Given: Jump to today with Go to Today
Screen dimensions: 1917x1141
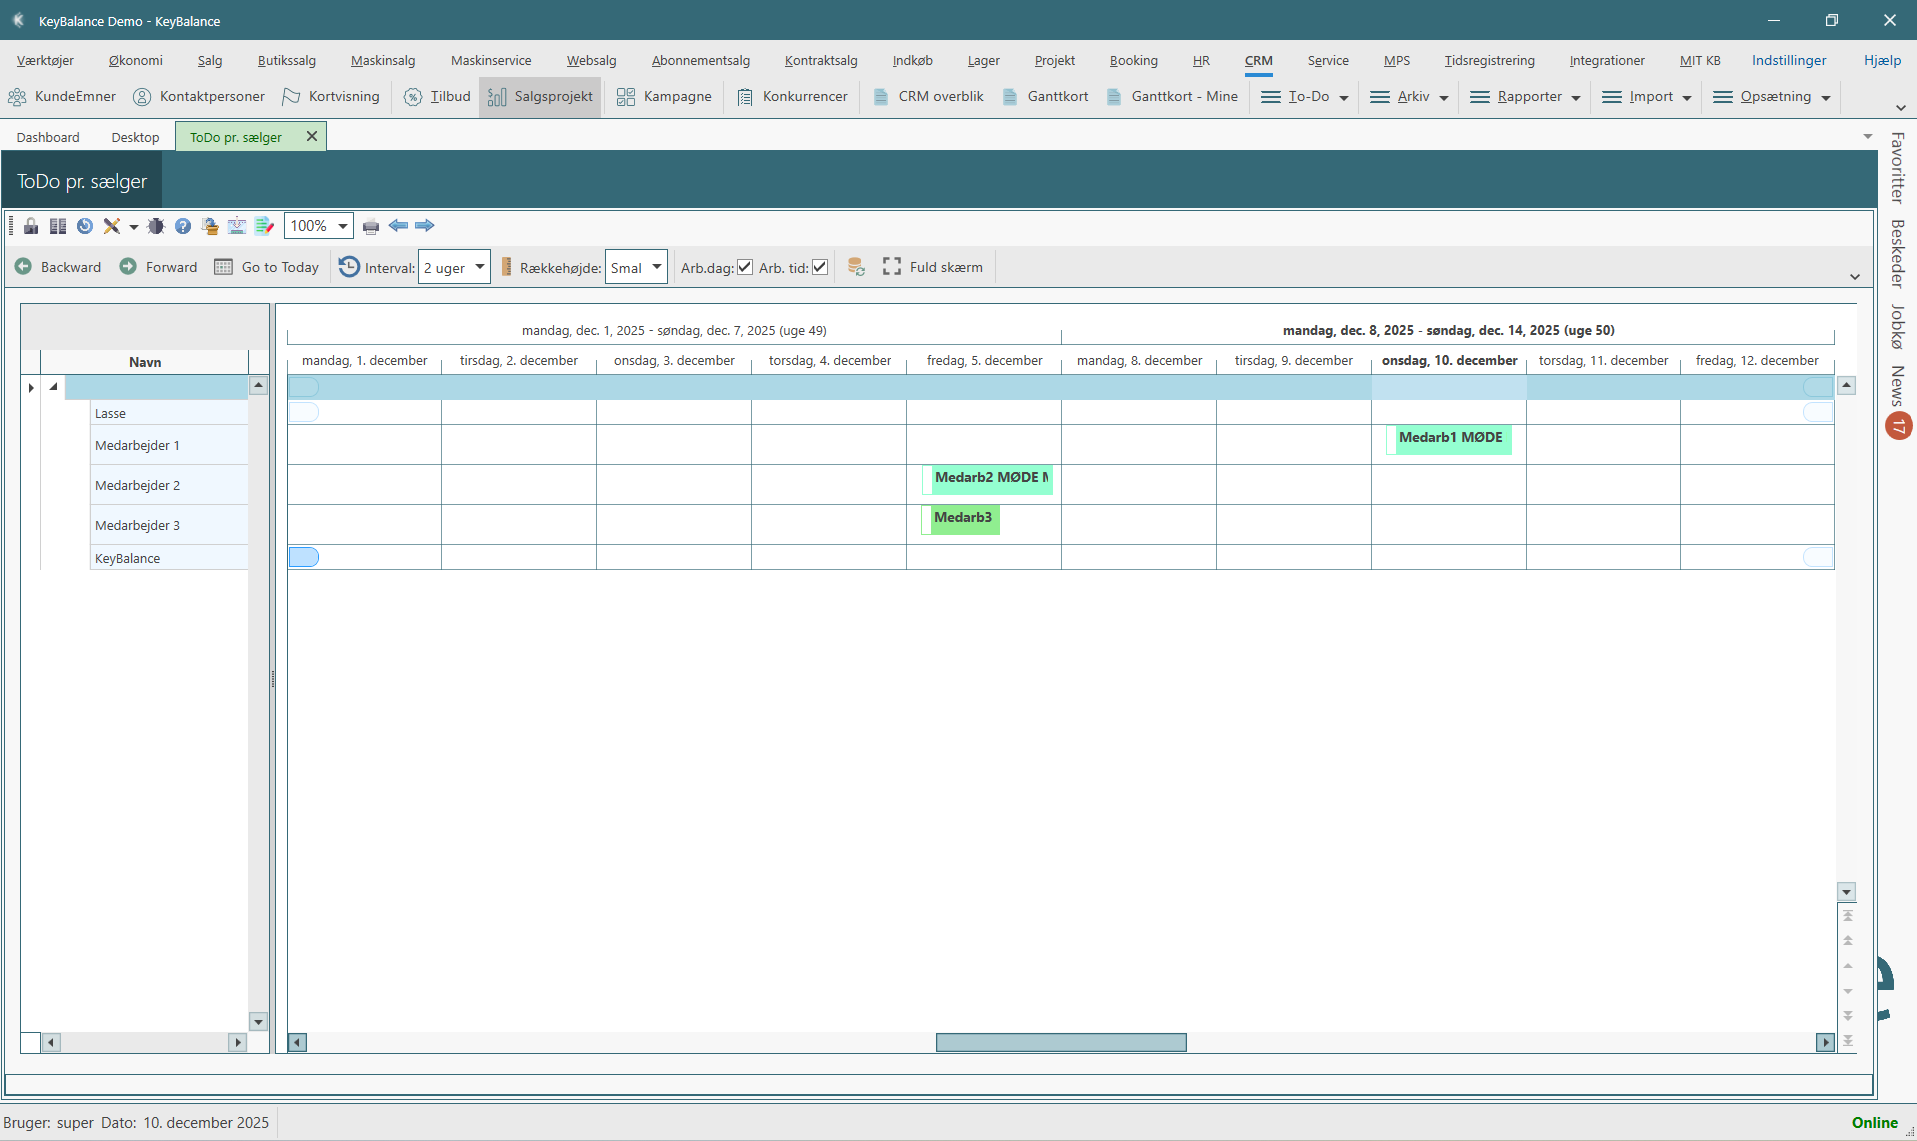Looking at the screenshot, I should click(x=267, y=267).
